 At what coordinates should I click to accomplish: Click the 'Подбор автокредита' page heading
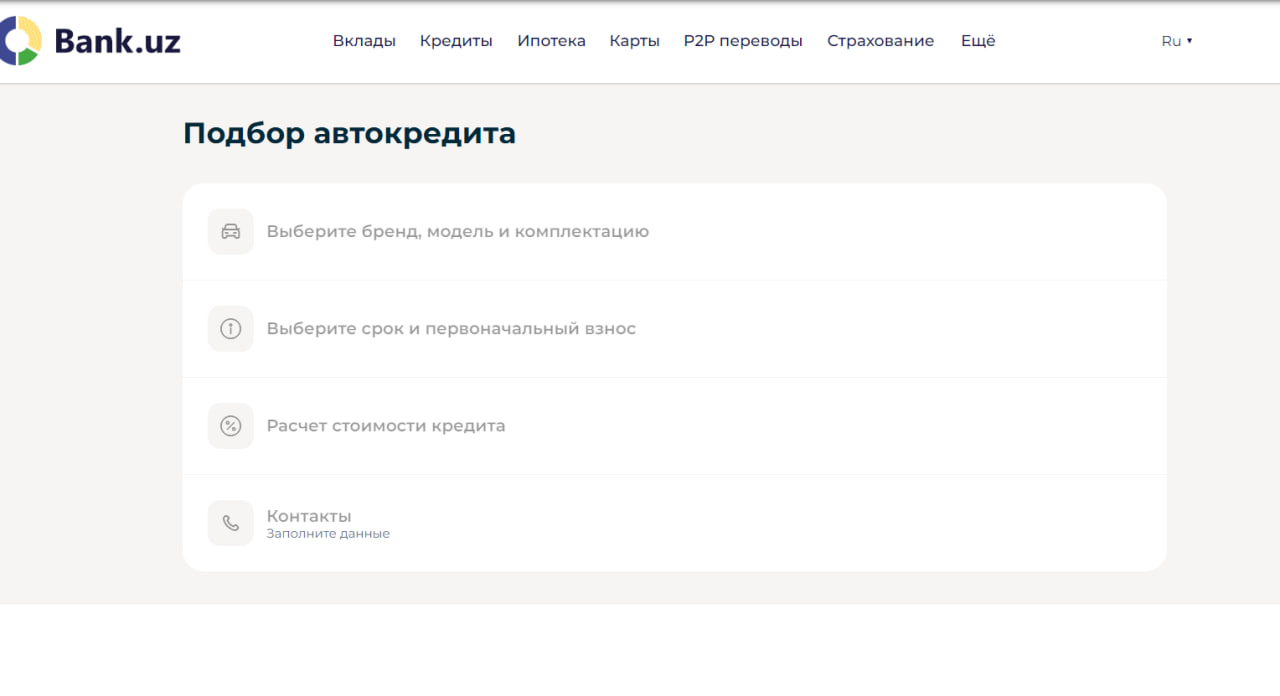click(349, 133)
